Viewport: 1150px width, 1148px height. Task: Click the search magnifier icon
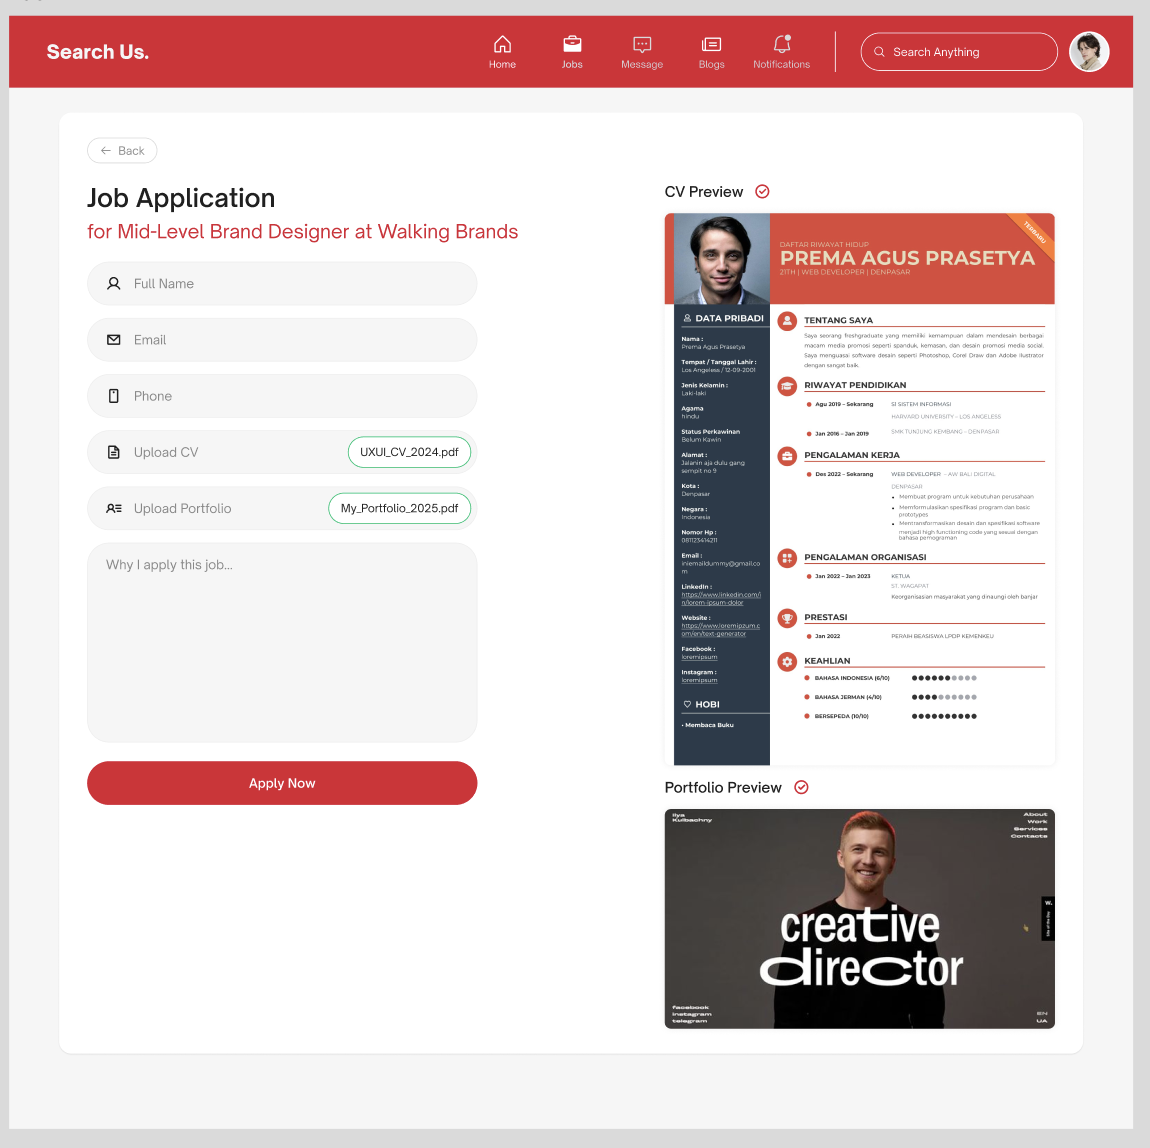click(879, 51)
